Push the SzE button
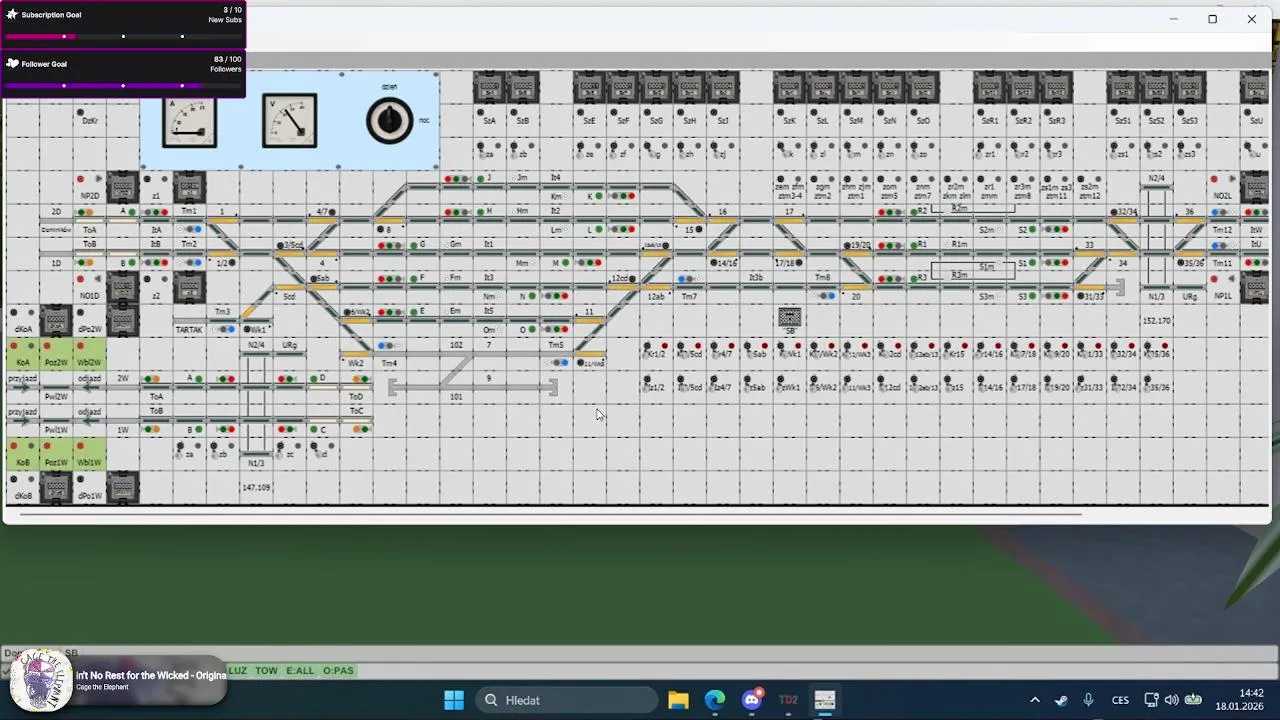The width and height of the screenshot is (1280, 720). [581, 112]
